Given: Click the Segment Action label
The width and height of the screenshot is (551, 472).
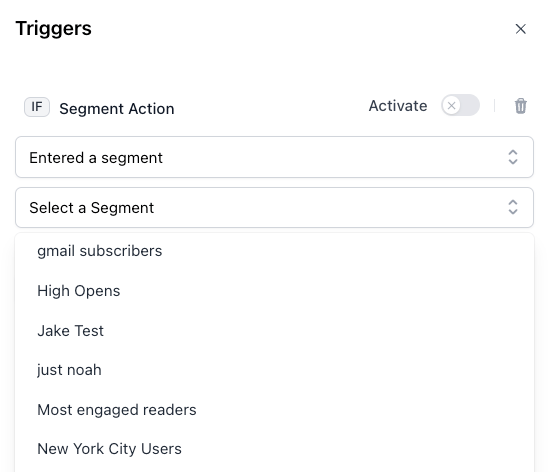Looking at the screenshot, I should point(117,109).
